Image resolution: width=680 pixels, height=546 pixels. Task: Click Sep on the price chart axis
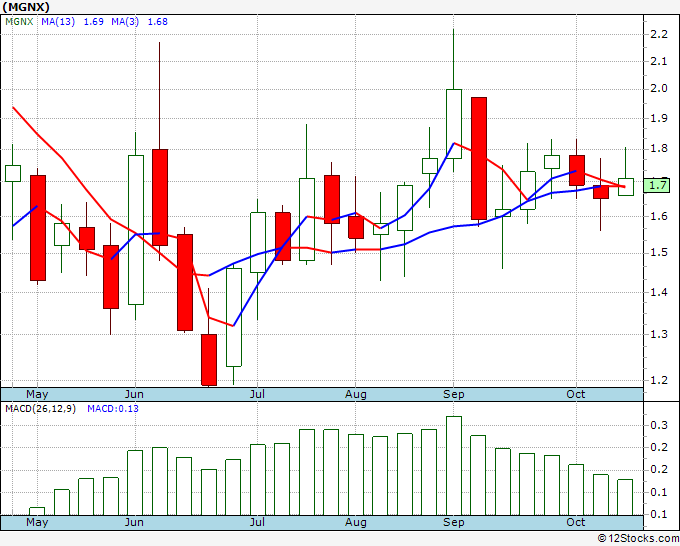coord(454,394)
